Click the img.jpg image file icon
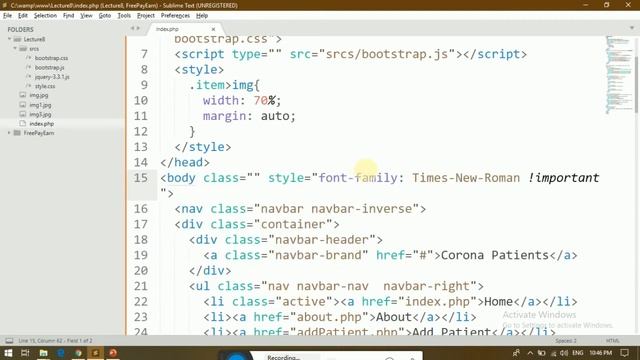Screen dimensions: 640x360 pyautogui.click(x=23, y=95)
